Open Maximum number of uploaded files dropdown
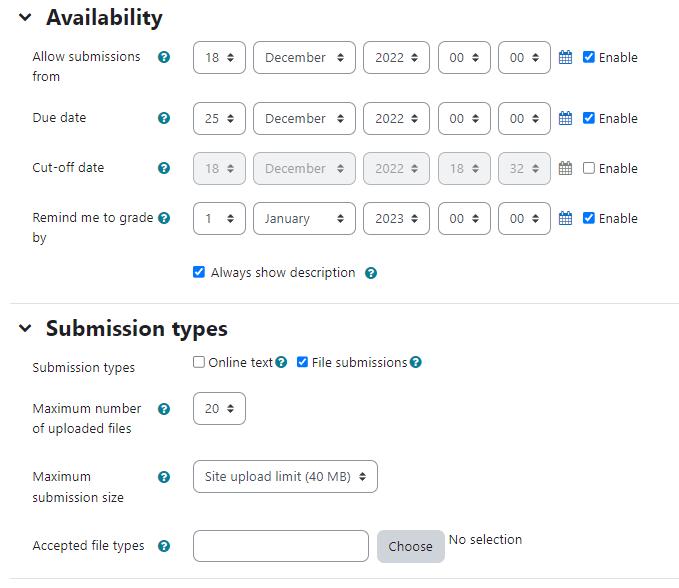Viewport: 679px width, 588px height. point(219,408)
